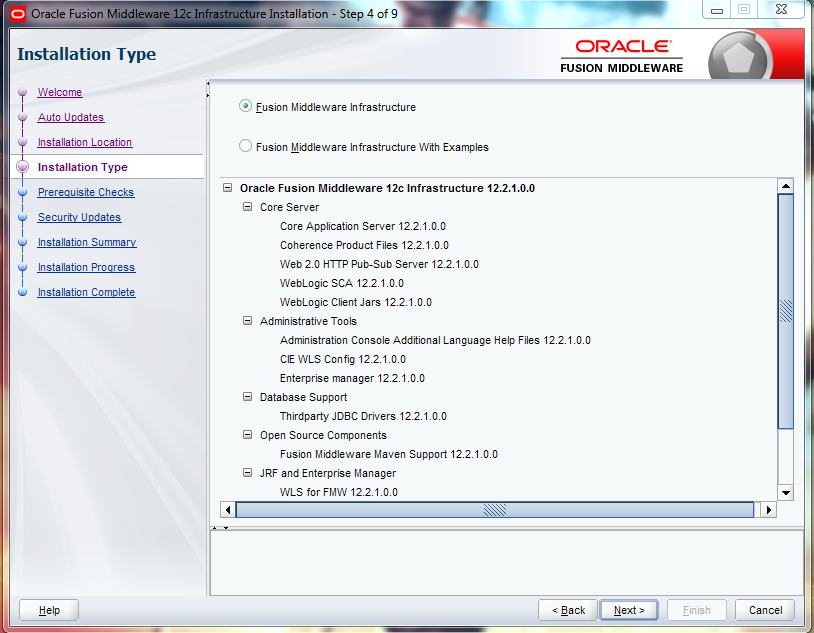Click the Database Support label

click(x=303, y=397)
